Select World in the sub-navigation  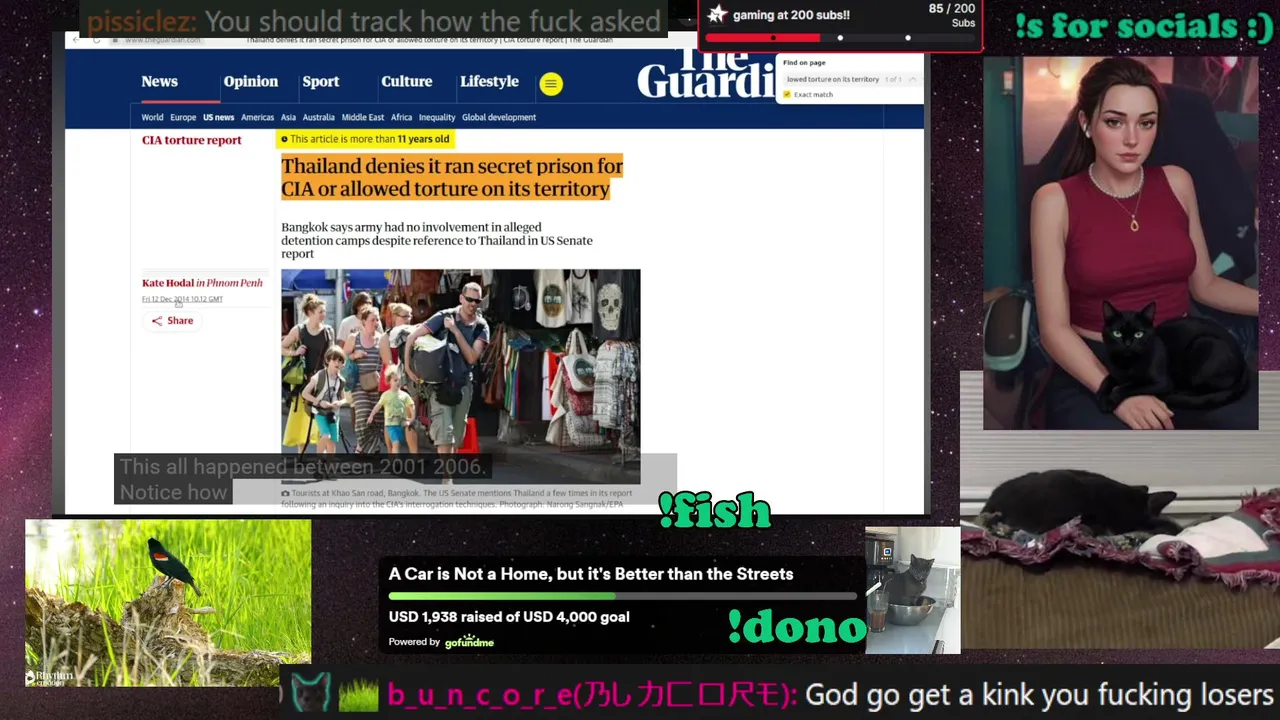point(152,117)
